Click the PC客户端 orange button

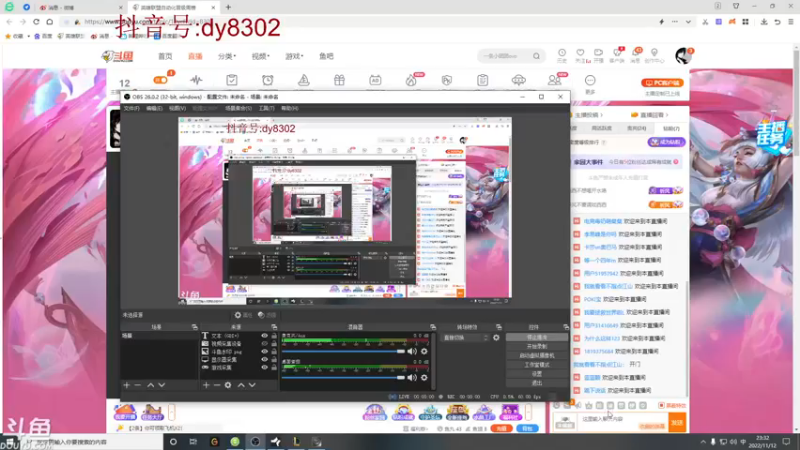662,83
